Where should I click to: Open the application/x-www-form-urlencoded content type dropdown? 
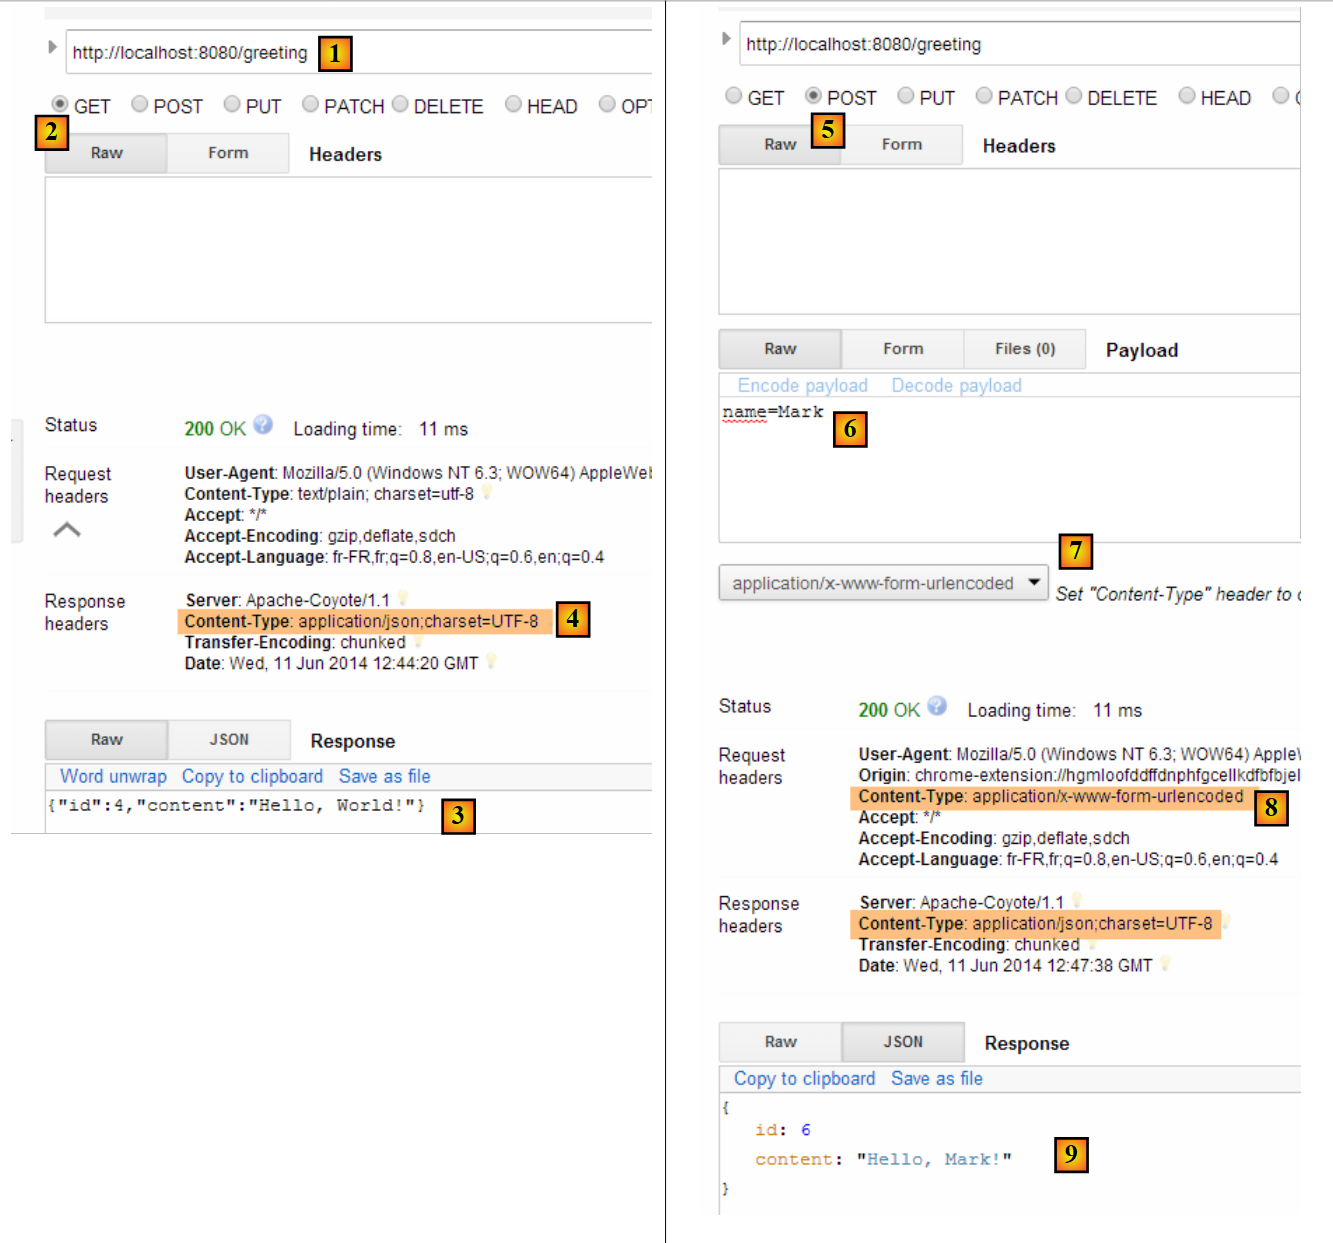(x=883, y=583)
